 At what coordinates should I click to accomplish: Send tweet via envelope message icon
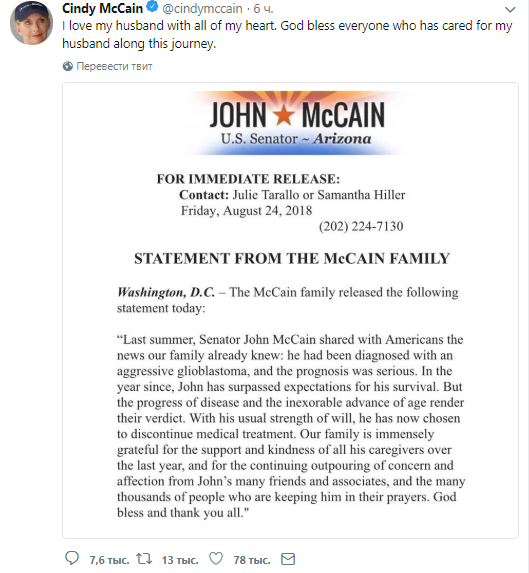(288, 559)
